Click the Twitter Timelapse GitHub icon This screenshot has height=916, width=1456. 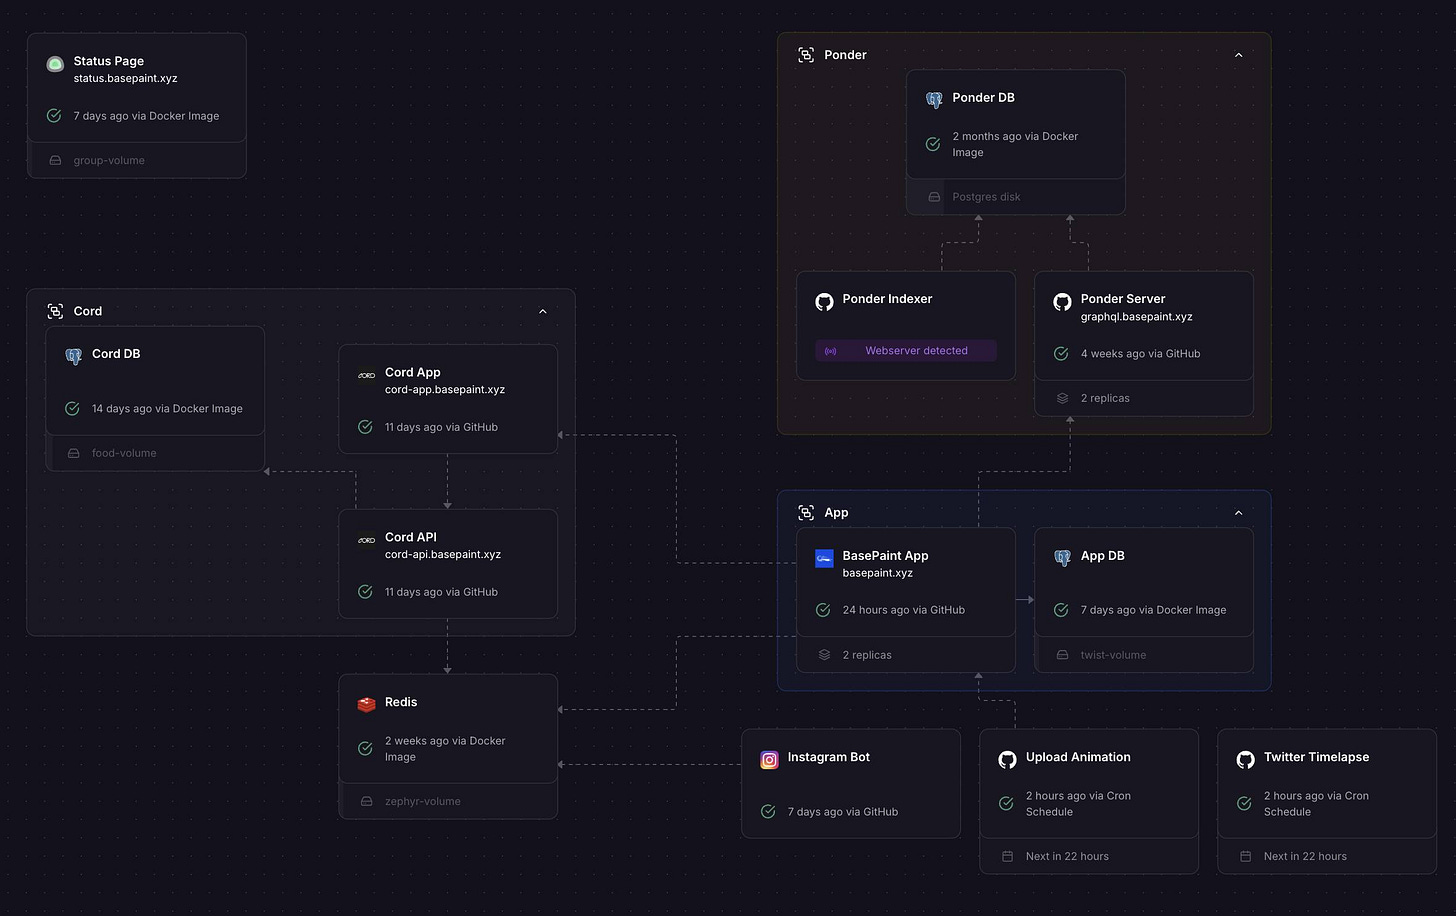click(1245, 760)
